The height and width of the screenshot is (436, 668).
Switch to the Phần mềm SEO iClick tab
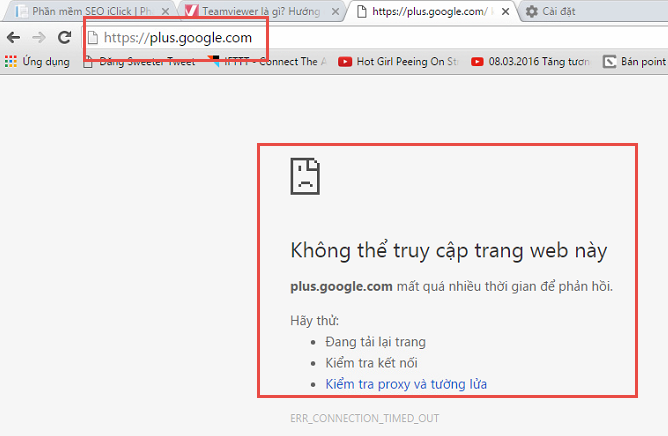pyautogui.click(x=90, y=12)
